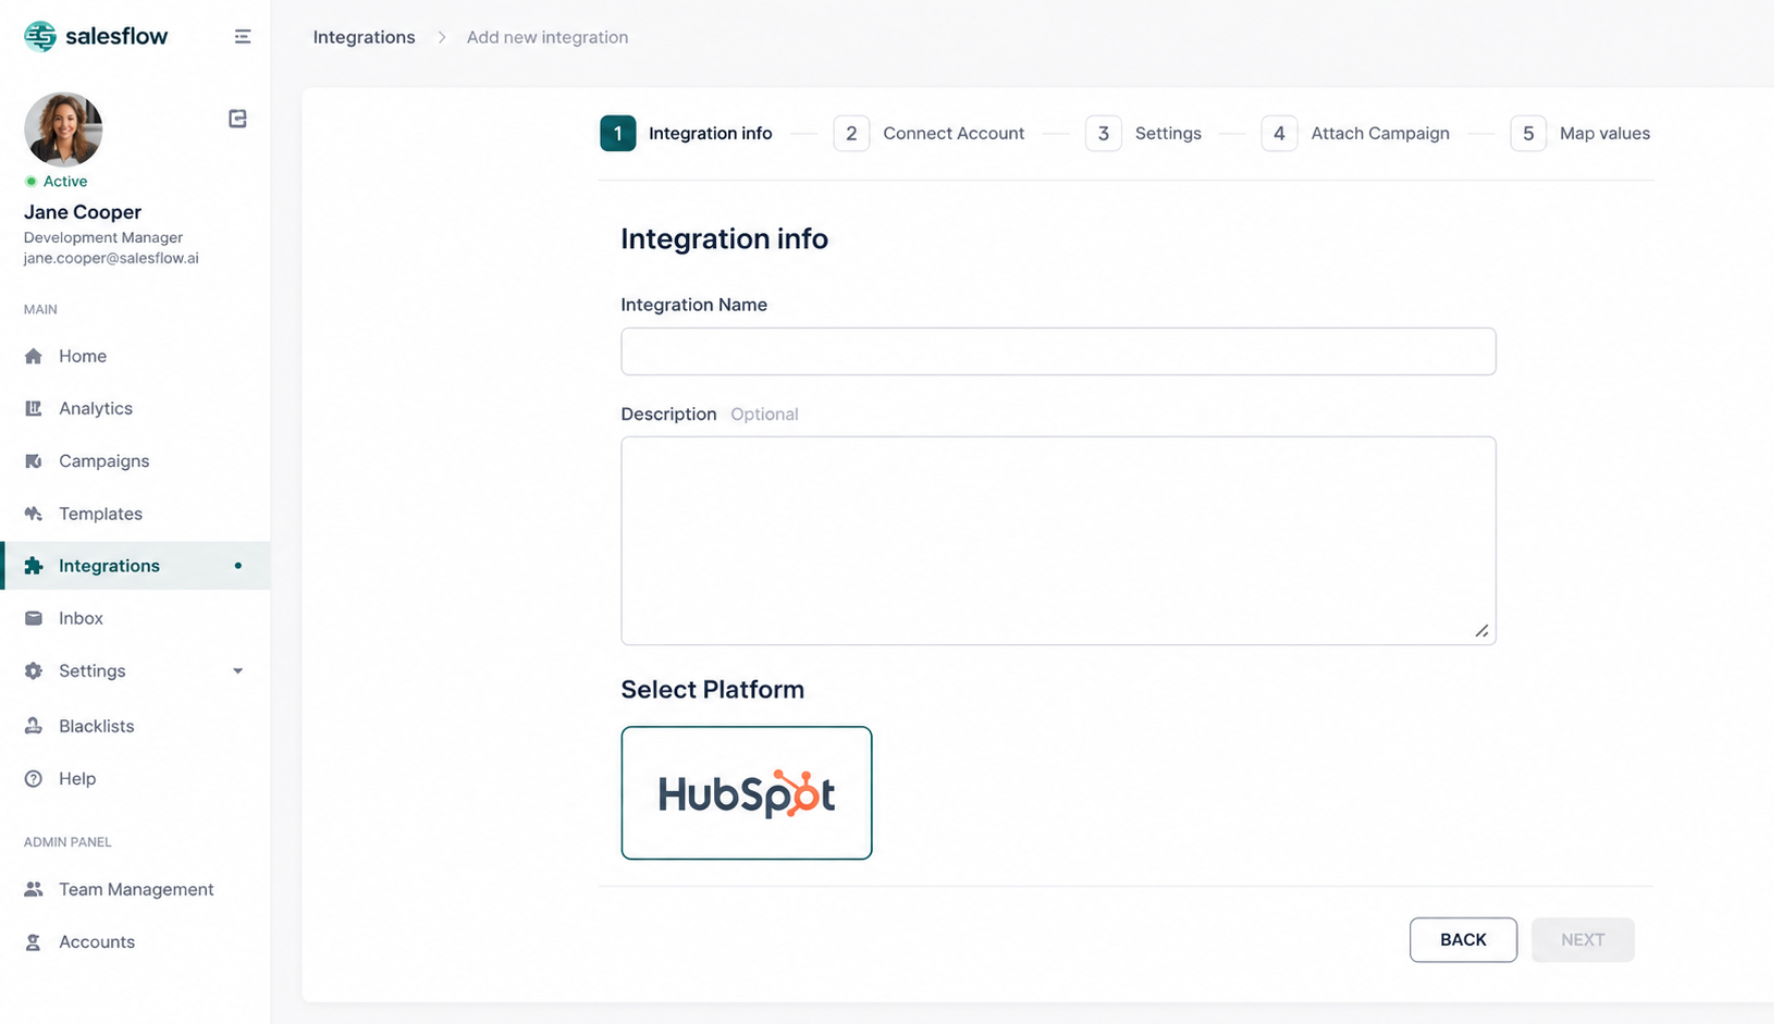This screenshot has height=1024, width=1774.
Task: Click the Settings gear icon
Action: click(33, 671)
